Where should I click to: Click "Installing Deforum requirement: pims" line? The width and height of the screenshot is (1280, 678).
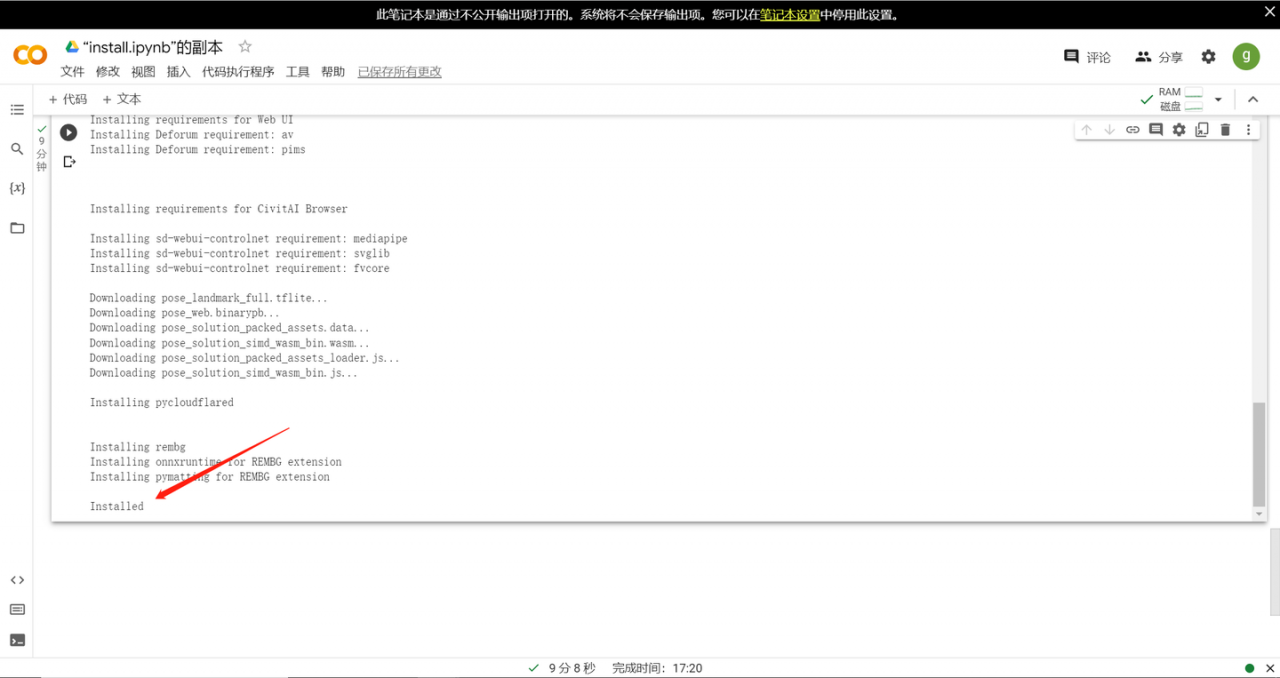[198, 150]
